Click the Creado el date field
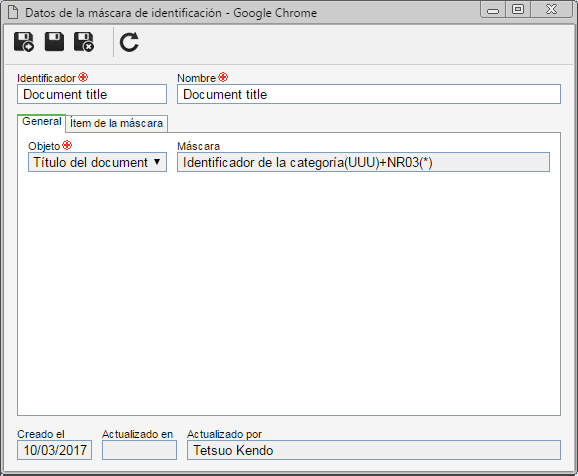578x476 pixels. [x=55, y=450]
